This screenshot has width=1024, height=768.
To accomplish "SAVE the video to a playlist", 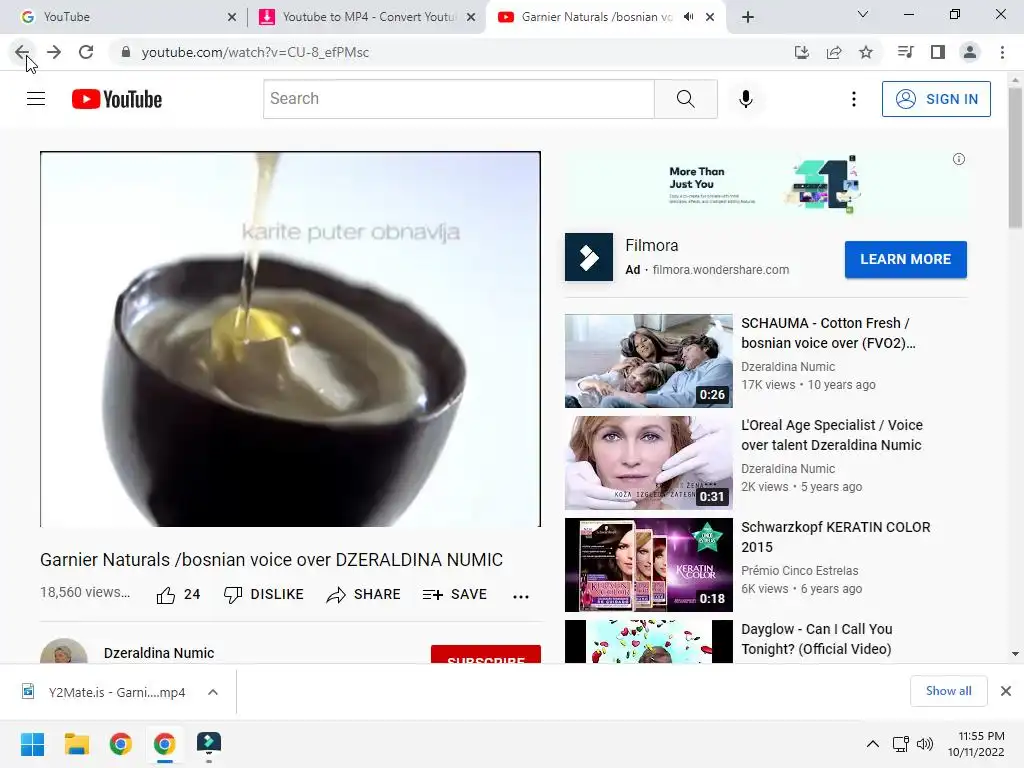I will click(455, 595).
